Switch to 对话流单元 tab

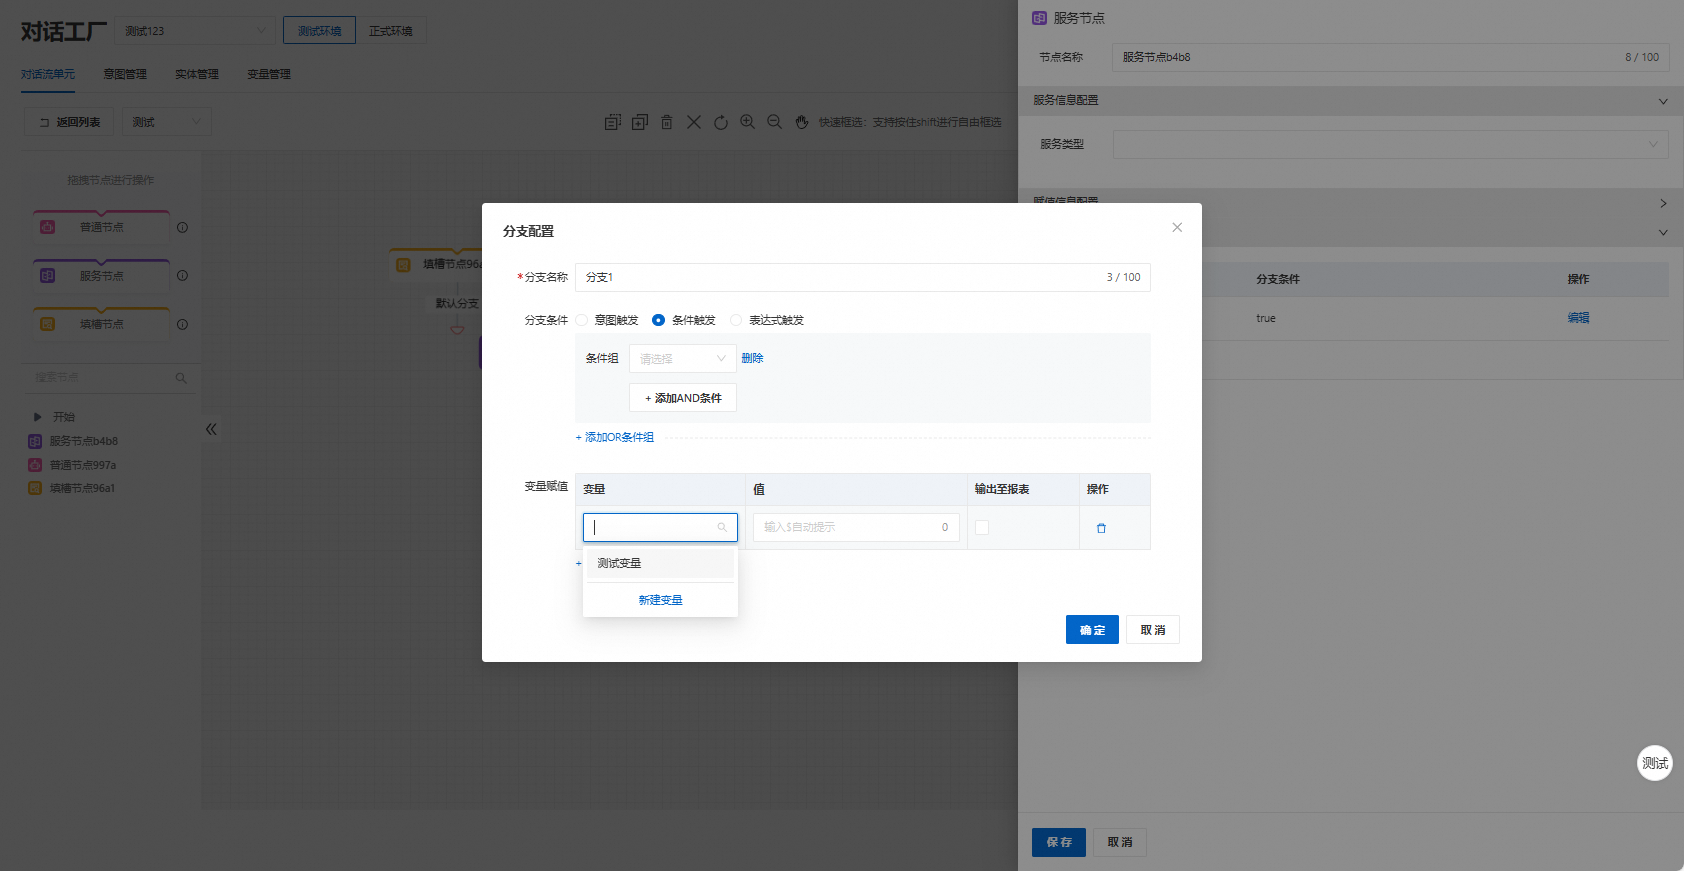coord(48,74)
